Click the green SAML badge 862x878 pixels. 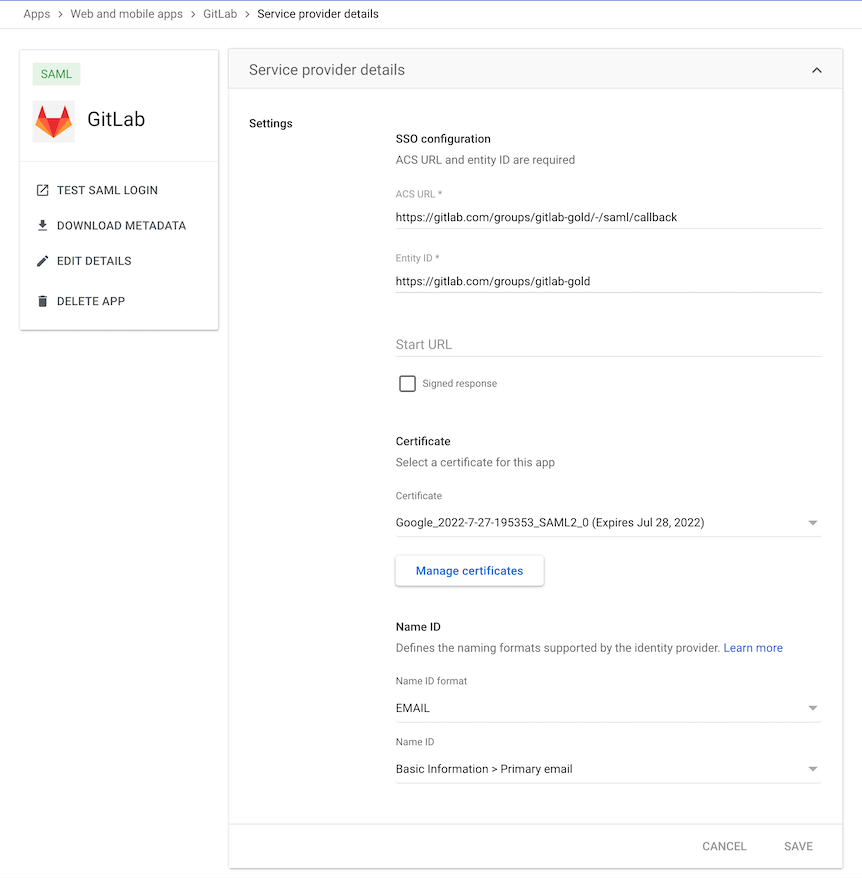point(56,73)
